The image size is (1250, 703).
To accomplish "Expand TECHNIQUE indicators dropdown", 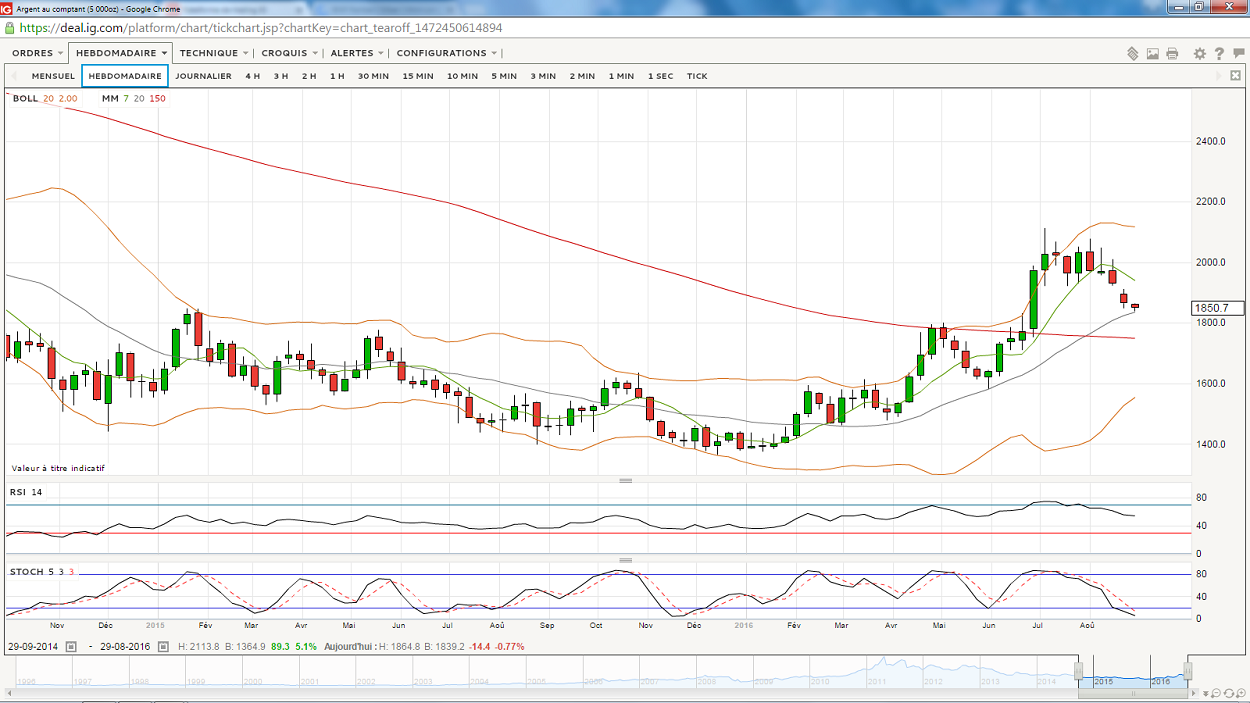I will coord(214,53).
